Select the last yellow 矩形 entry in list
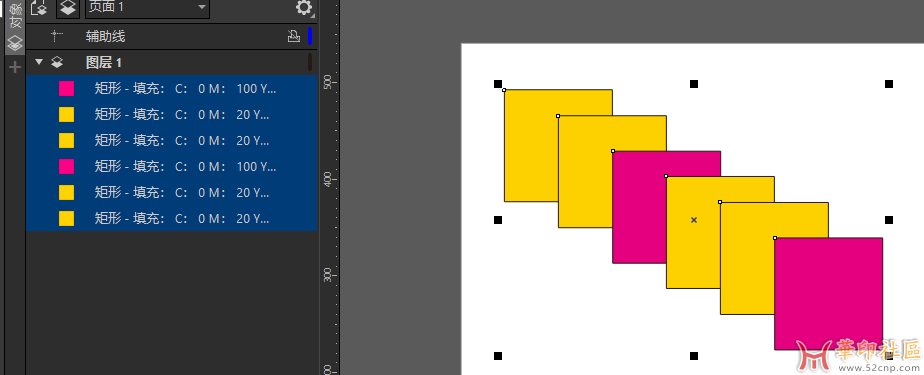This screenshot has height=375, width=924. (171, 218)
